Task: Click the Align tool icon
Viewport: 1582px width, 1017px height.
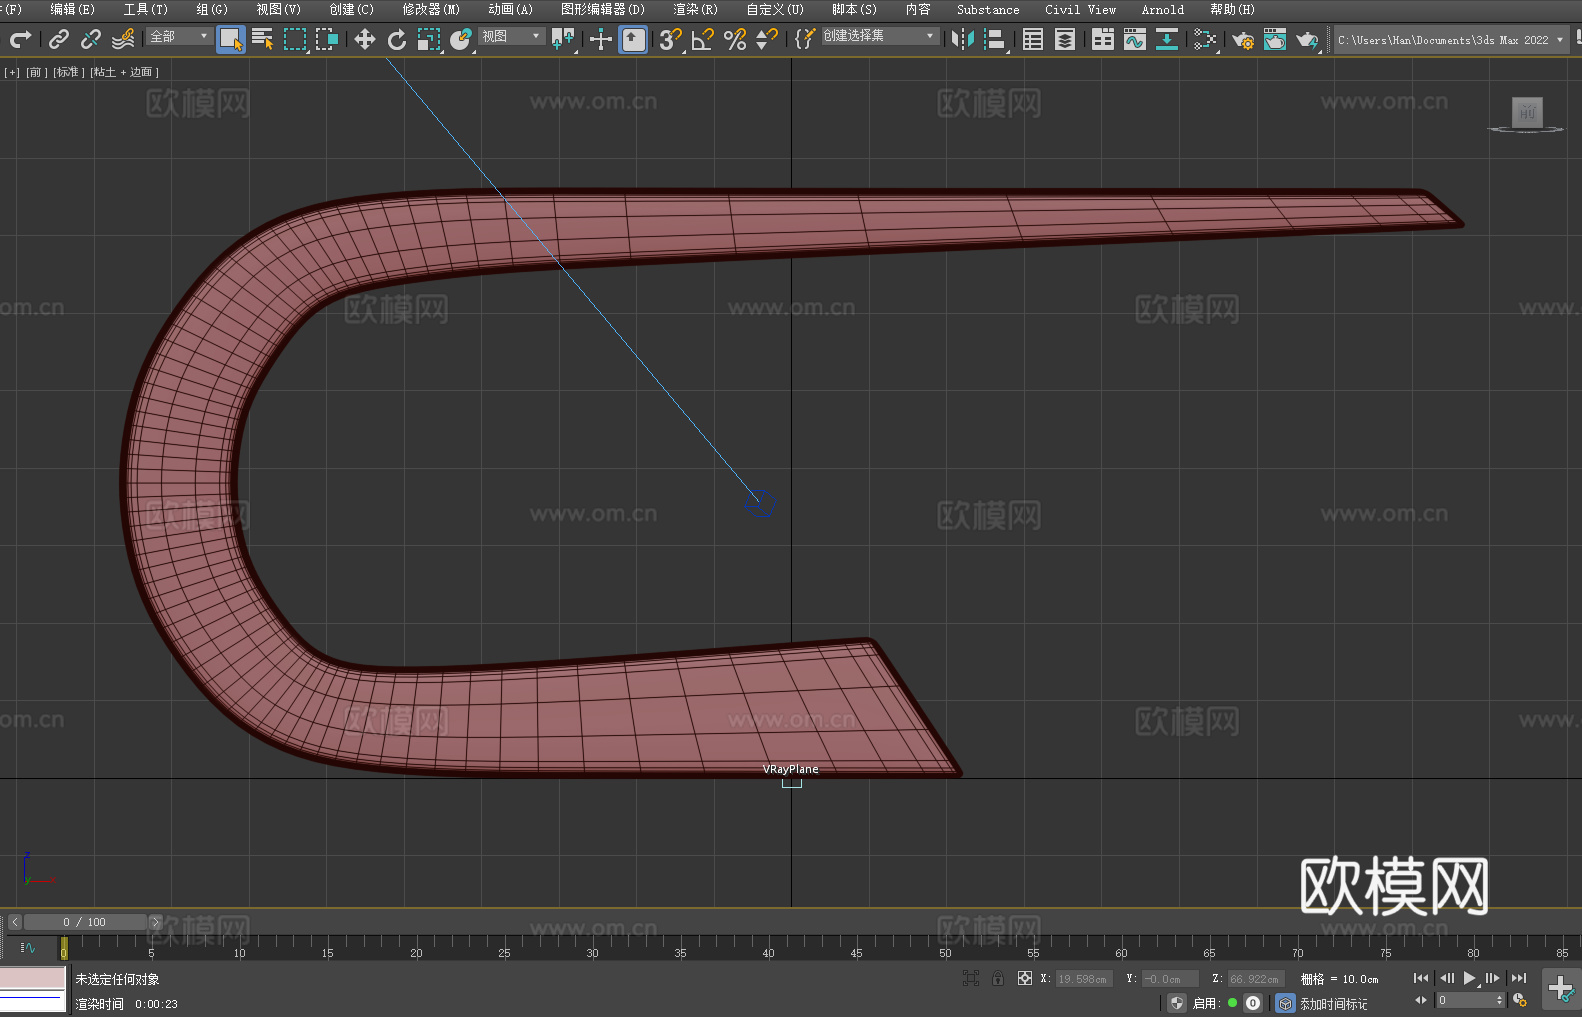Action: [995, 39]
